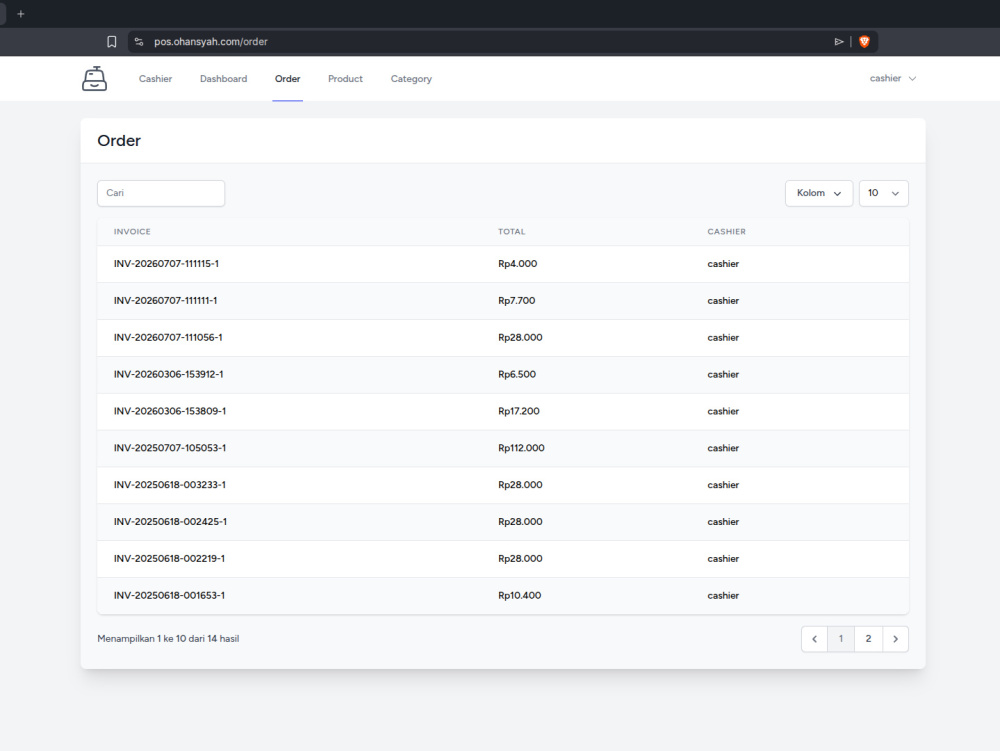Click Menampilkan 1 ke 10 results text
This screenshot has width=1000, height=751.
168,639
